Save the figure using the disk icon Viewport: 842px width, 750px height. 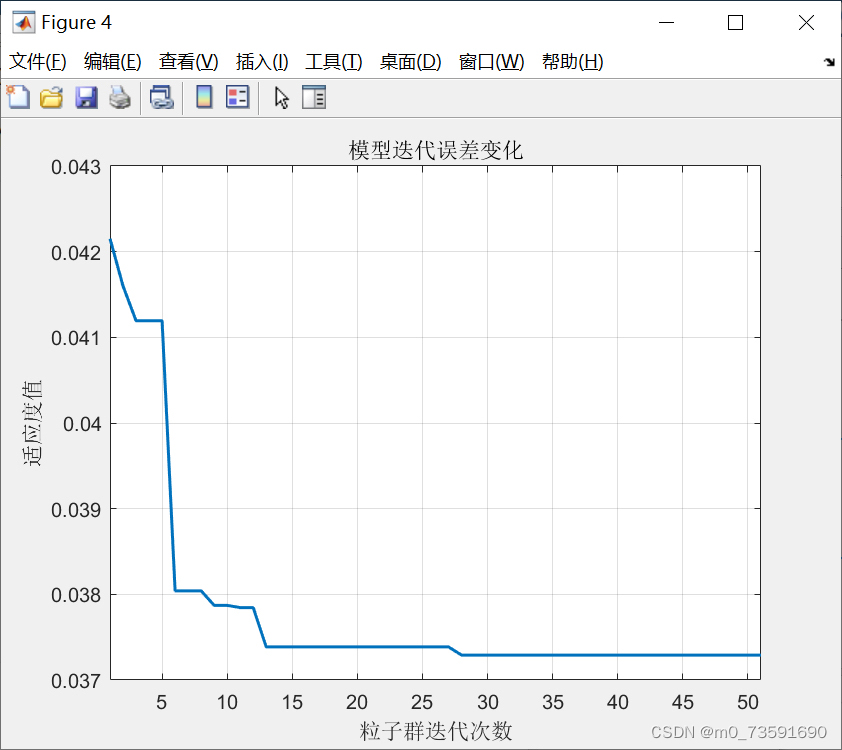pos(86,97)
